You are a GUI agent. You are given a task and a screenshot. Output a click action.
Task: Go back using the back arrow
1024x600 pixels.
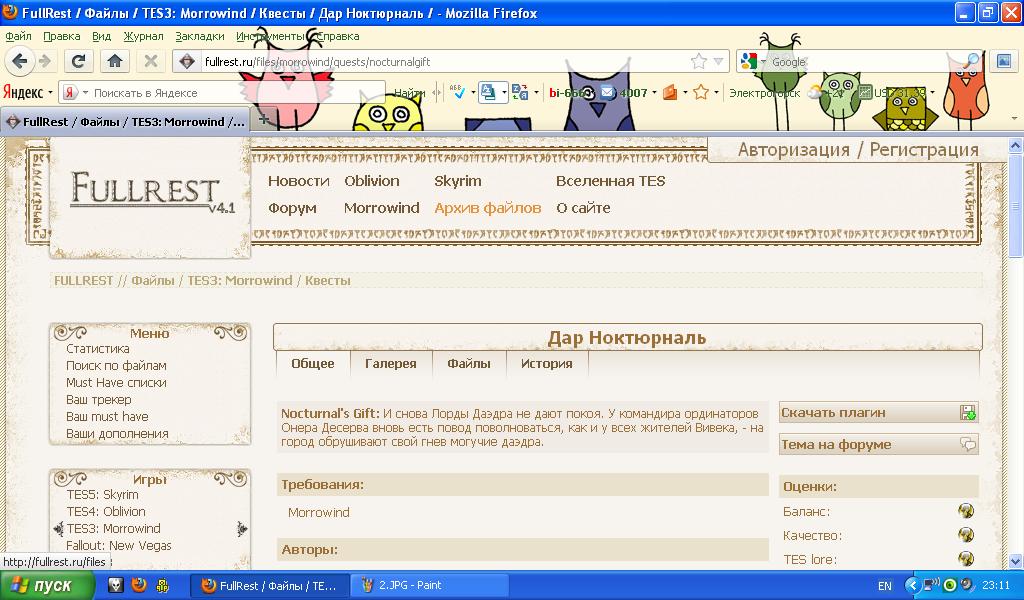pos(20,61)
